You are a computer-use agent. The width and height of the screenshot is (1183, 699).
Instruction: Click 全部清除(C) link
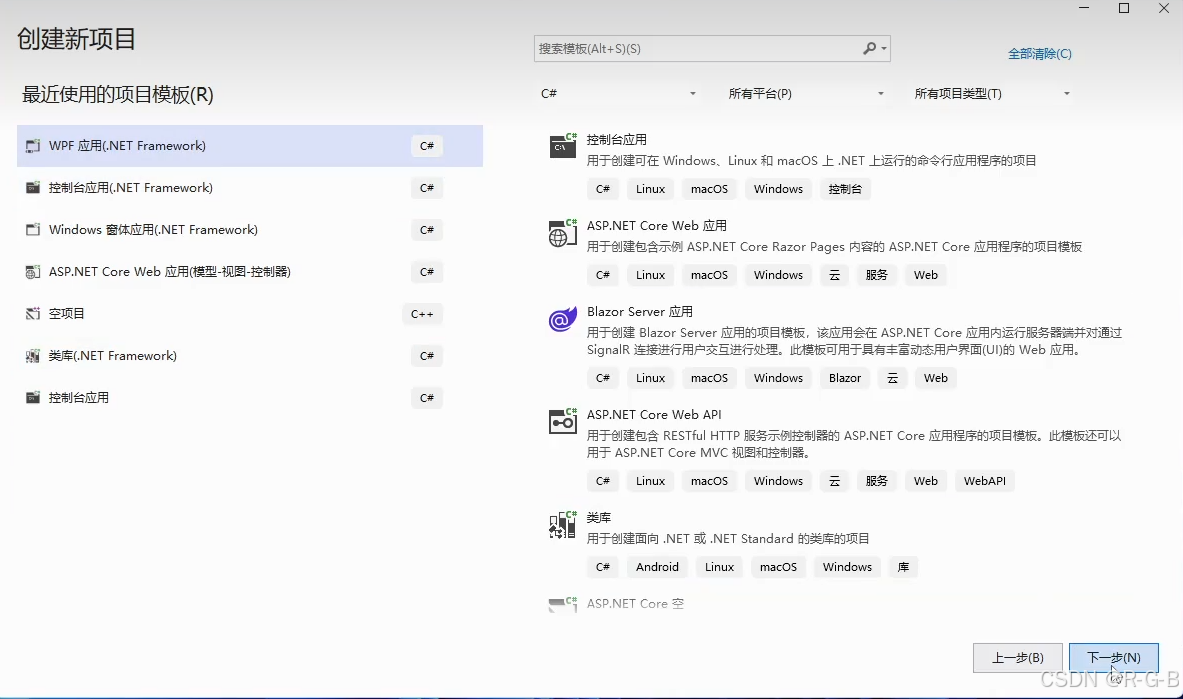point(1040,54)
